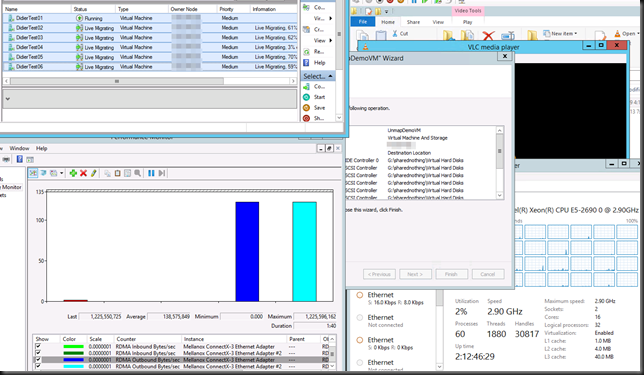The height and width of the screenshot is (375, 644).
Task: Expand the collapsed details pane chevron
Action: 7,99
